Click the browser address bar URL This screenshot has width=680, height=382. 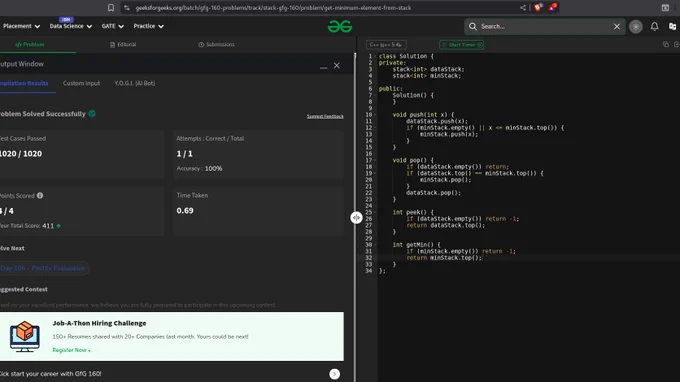[273, 8]
